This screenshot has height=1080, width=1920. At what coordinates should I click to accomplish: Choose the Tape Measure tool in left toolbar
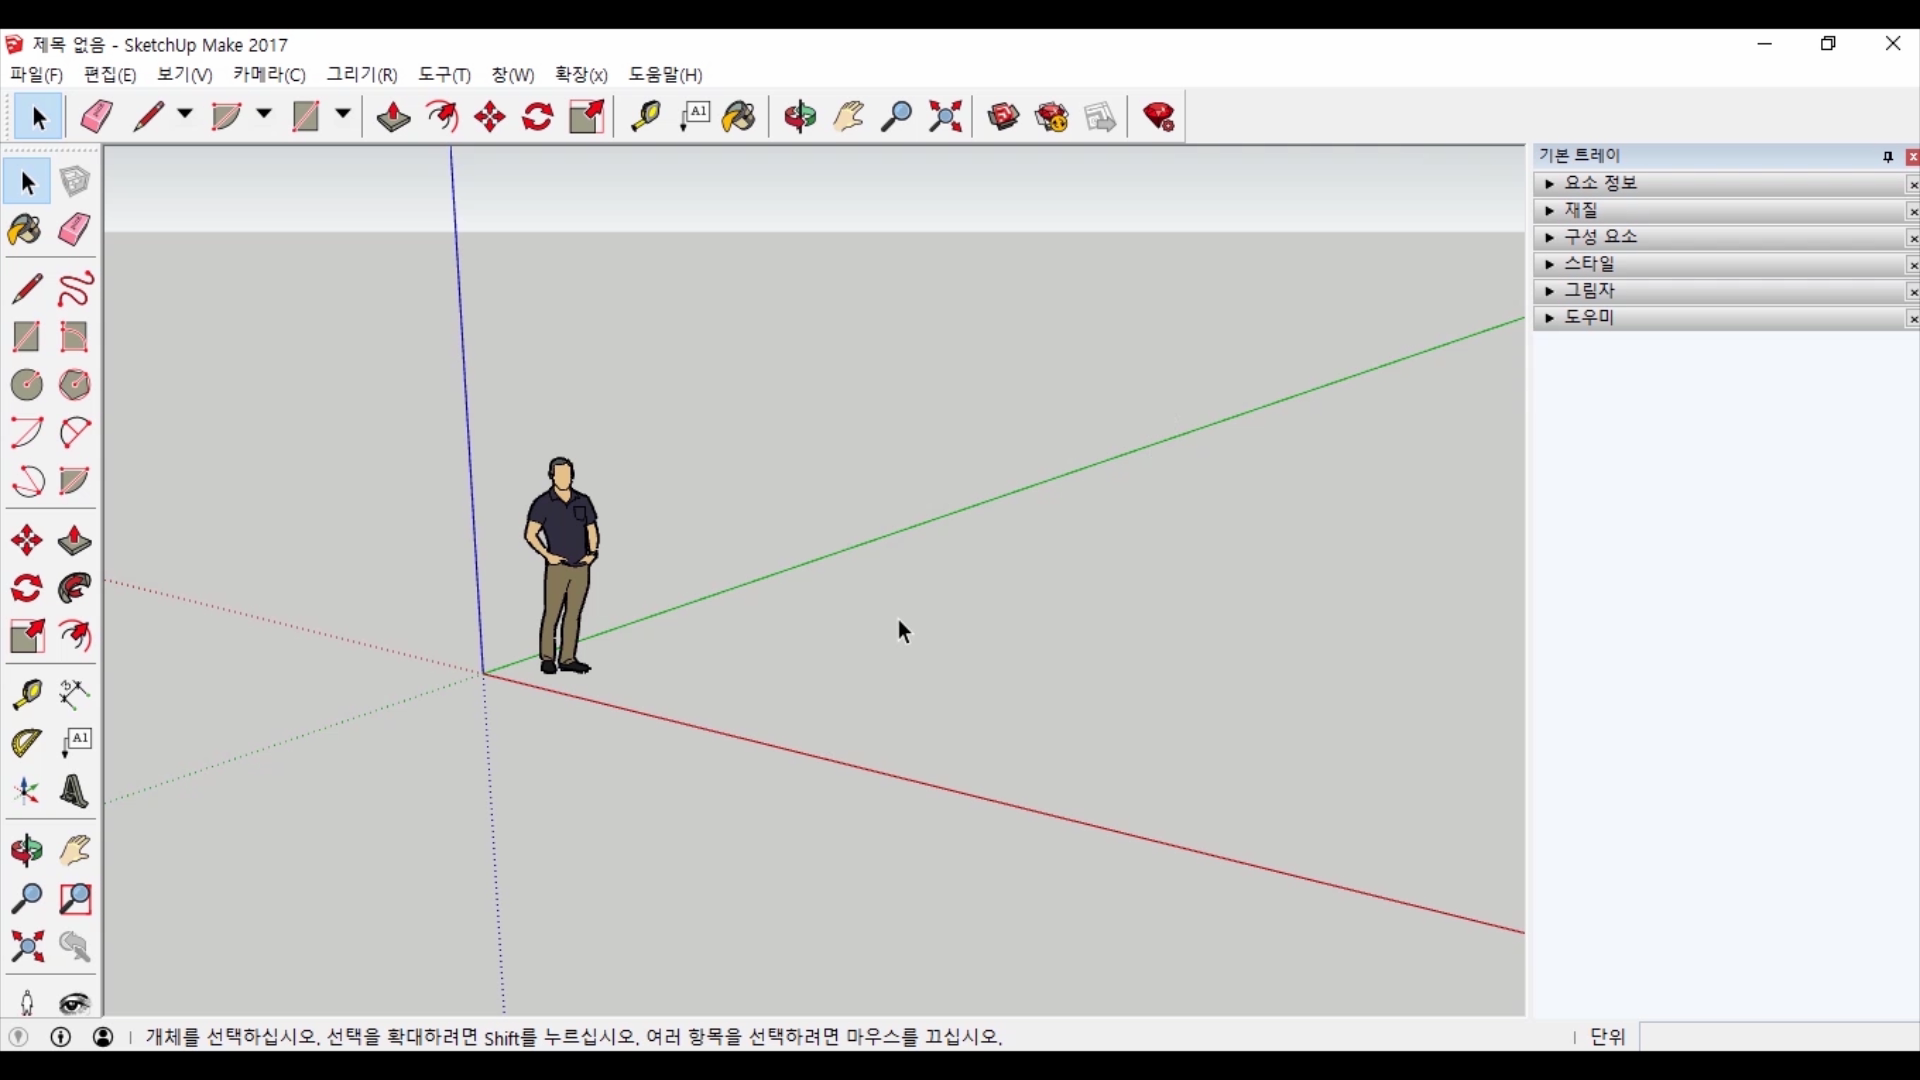coord(27,694)
